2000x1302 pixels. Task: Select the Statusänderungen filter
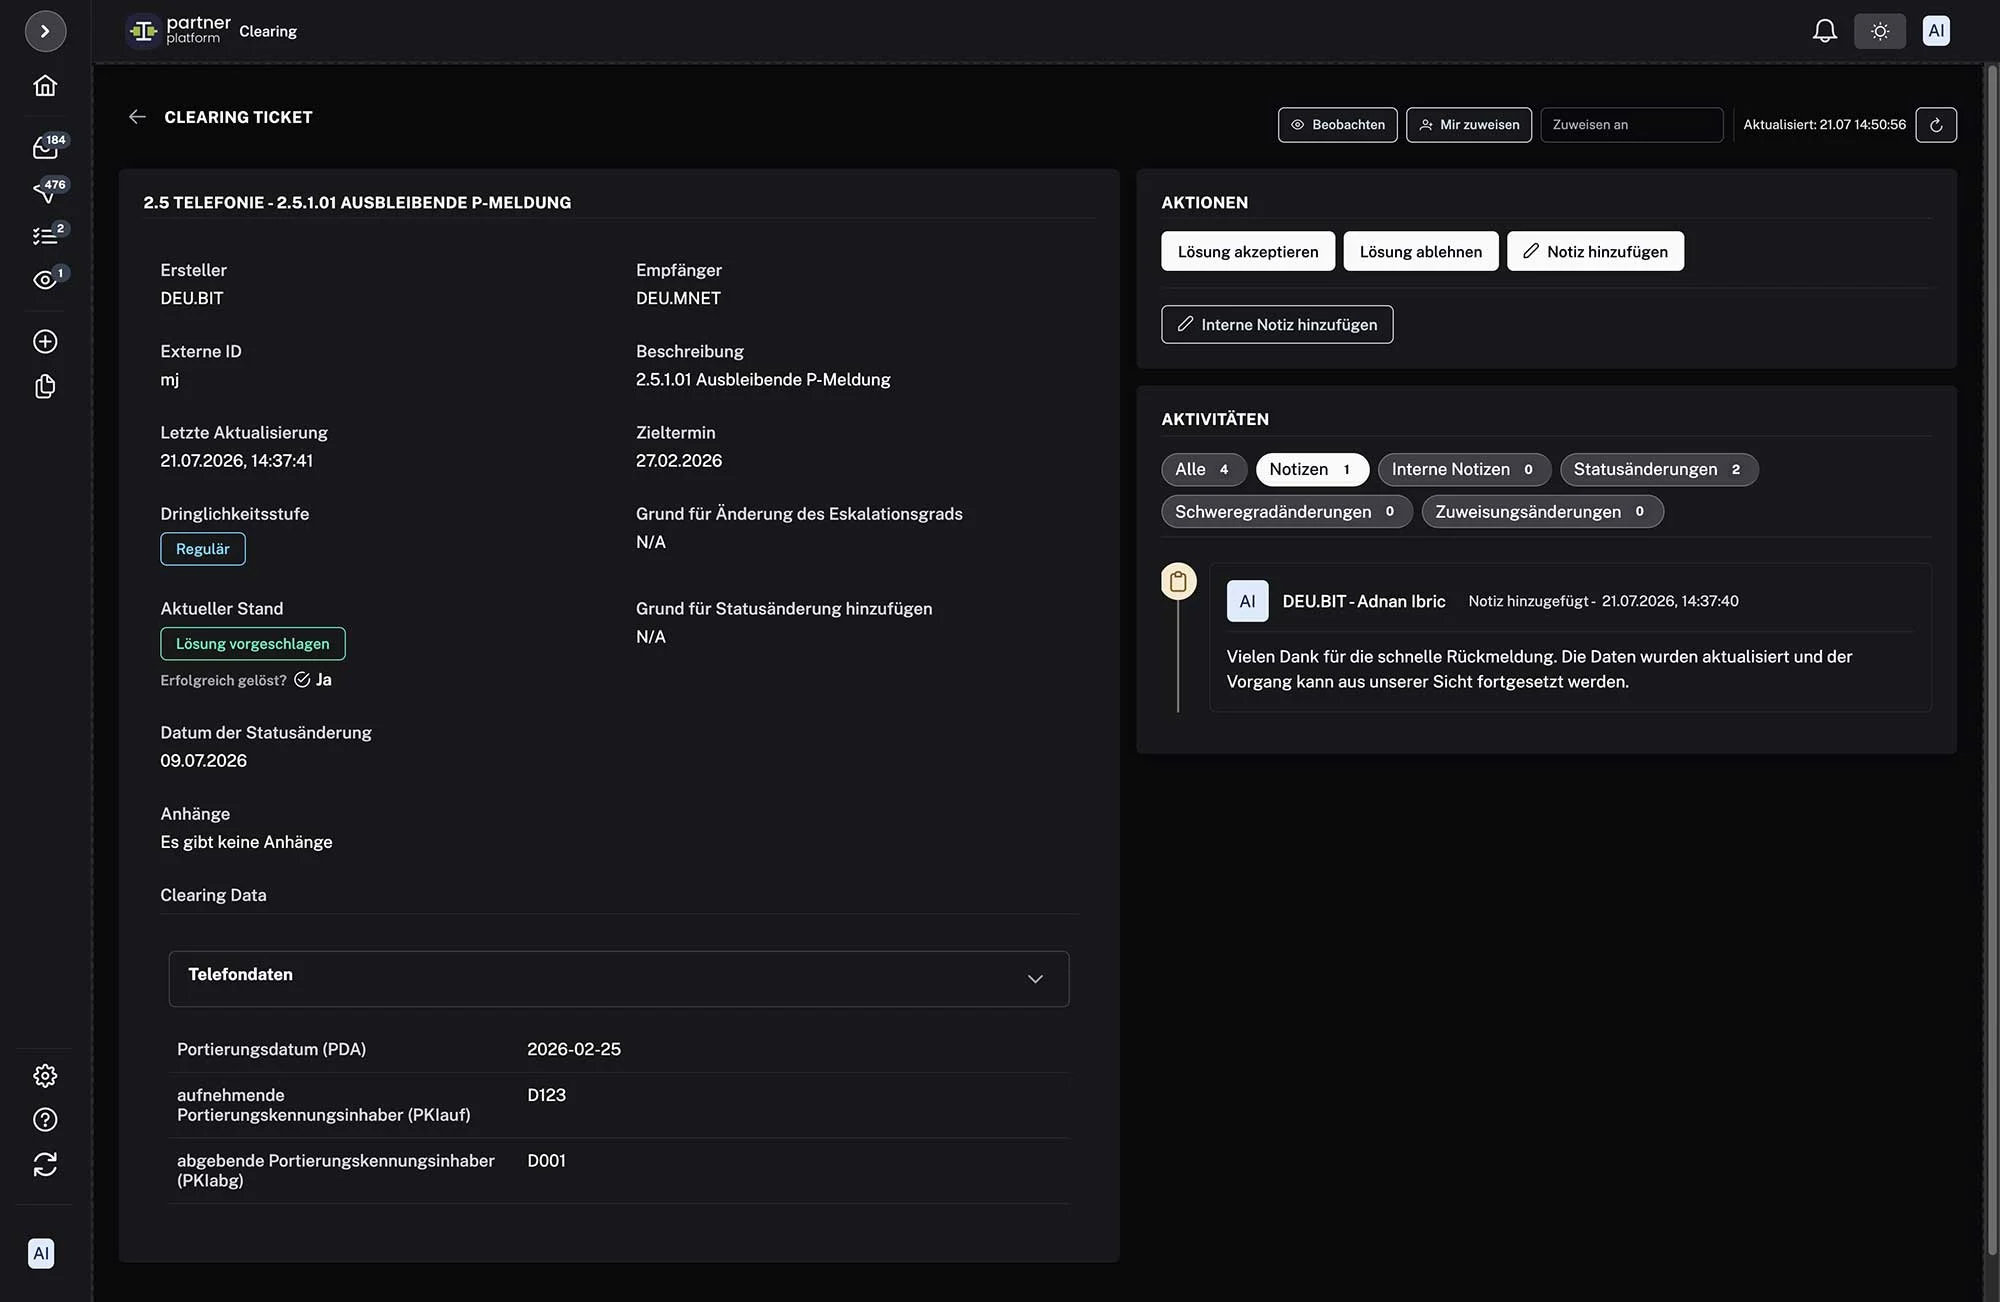[x=1659, y=469]
